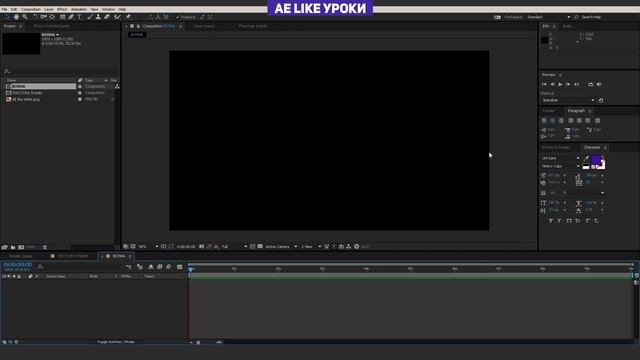Click the Interpret Footage icon in Project panel
640x360 pixels.
point(4,247)
